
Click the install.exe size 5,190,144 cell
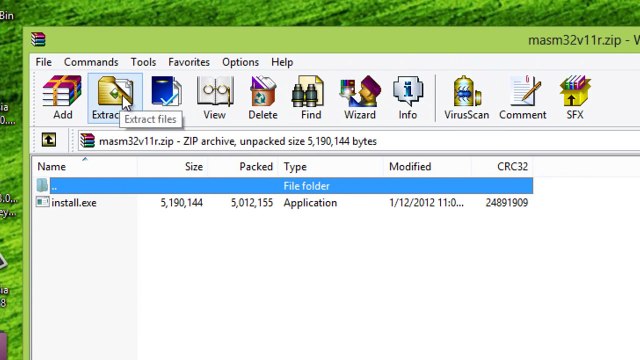(x=182, y=202)
